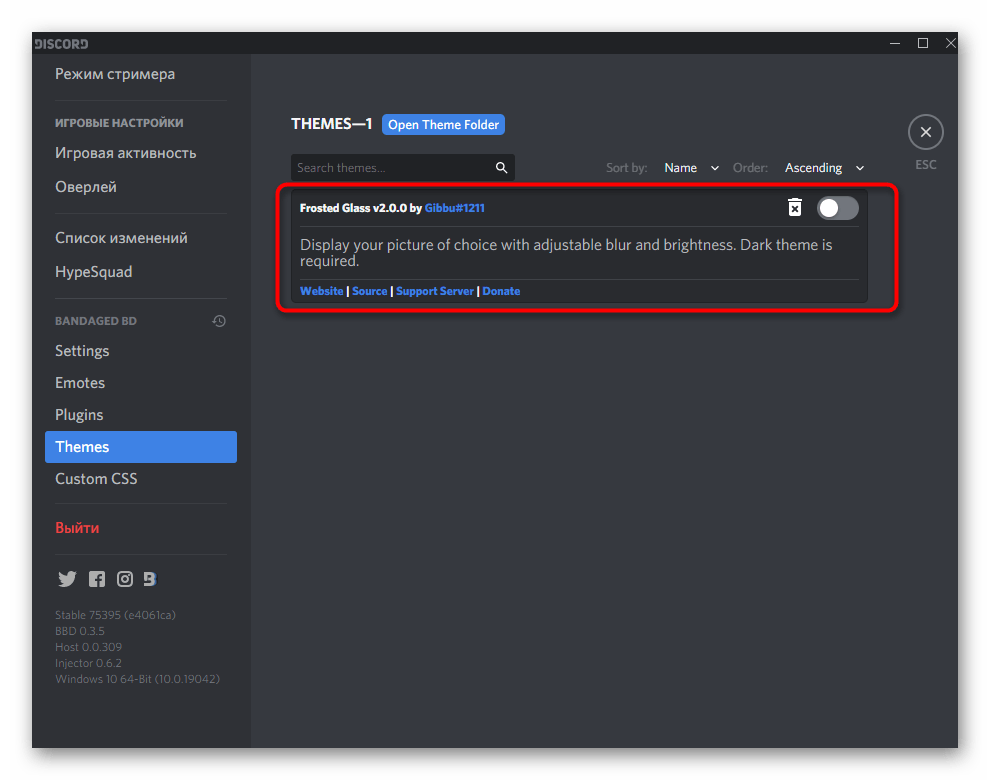Click the search magnifier icon

click(x=501, y=167)
